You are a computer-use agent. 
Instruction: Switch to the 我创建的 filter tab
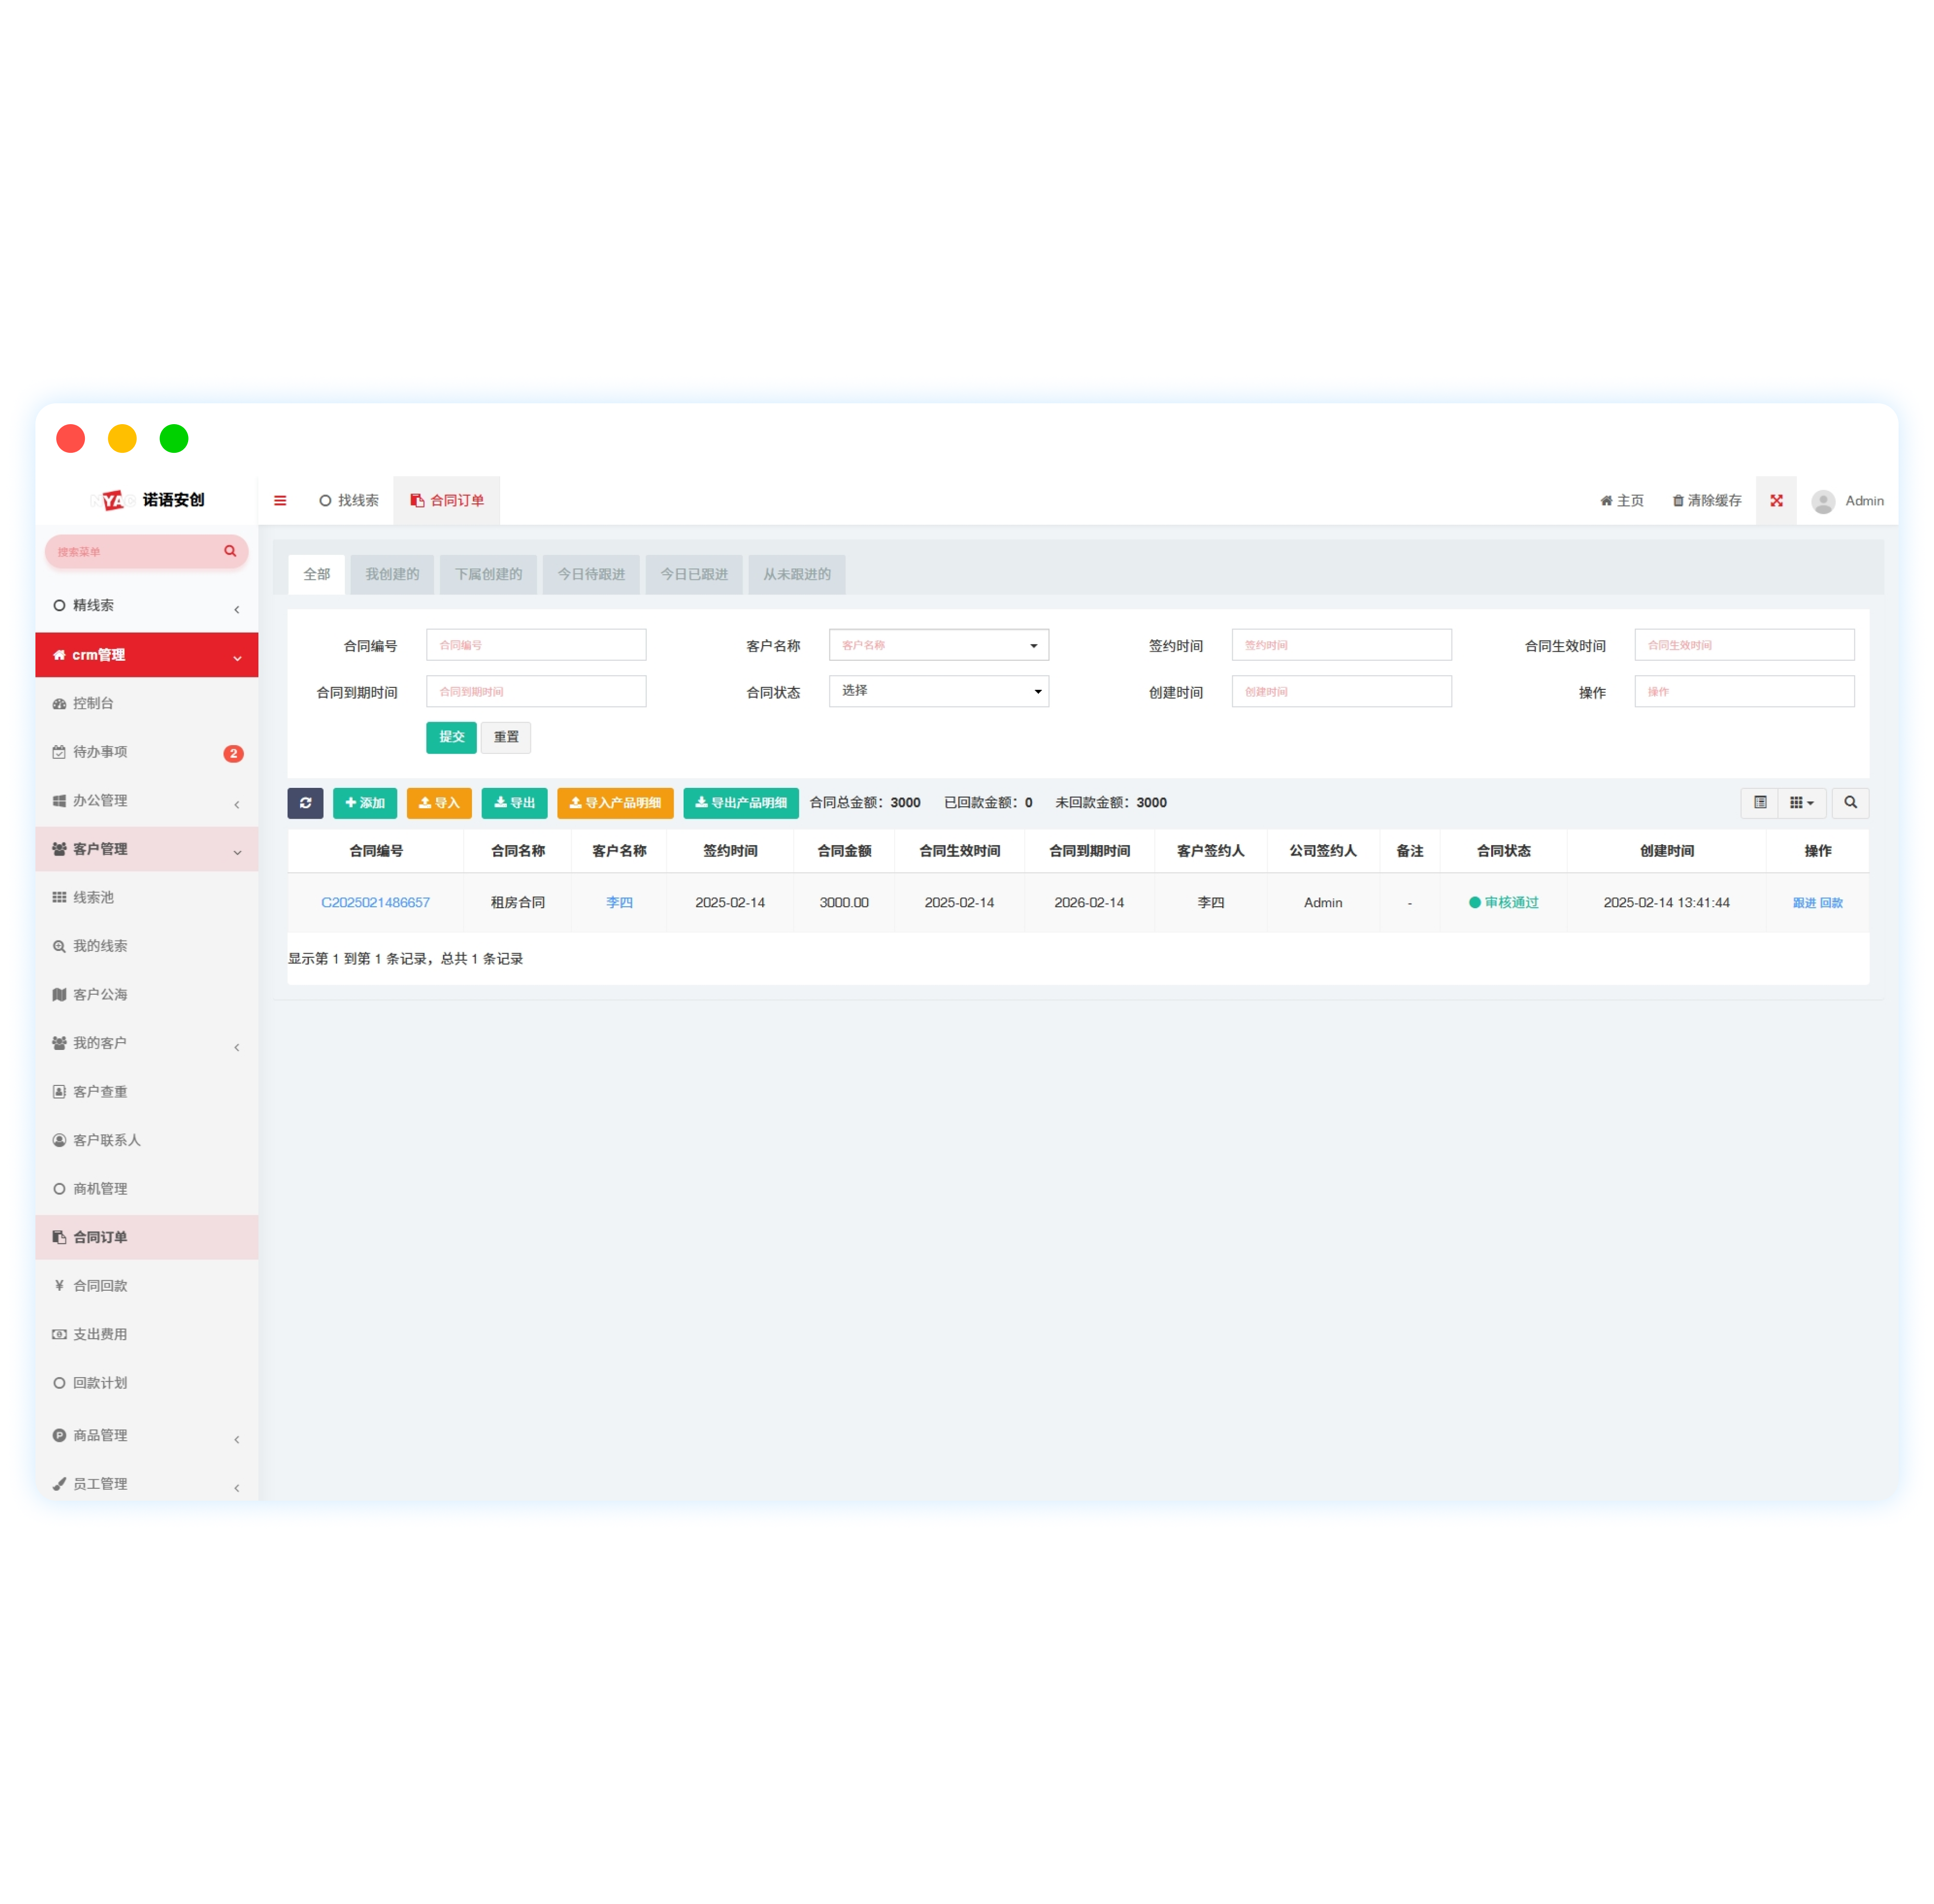391,574
